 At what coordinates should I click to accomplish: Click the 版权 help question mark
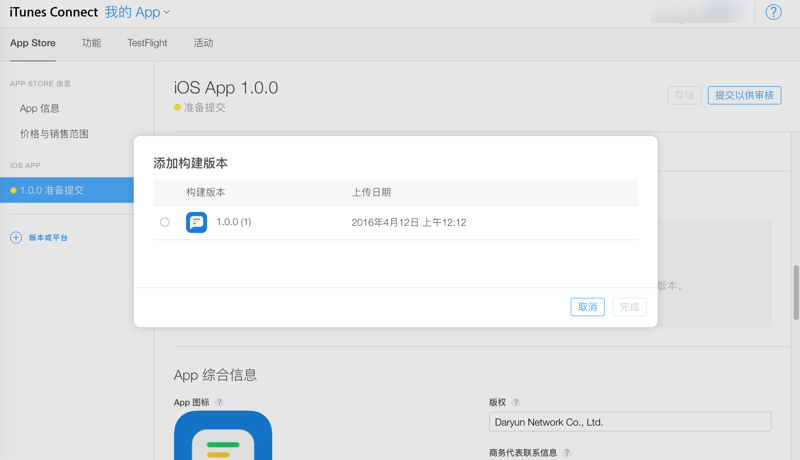point(516,402)
